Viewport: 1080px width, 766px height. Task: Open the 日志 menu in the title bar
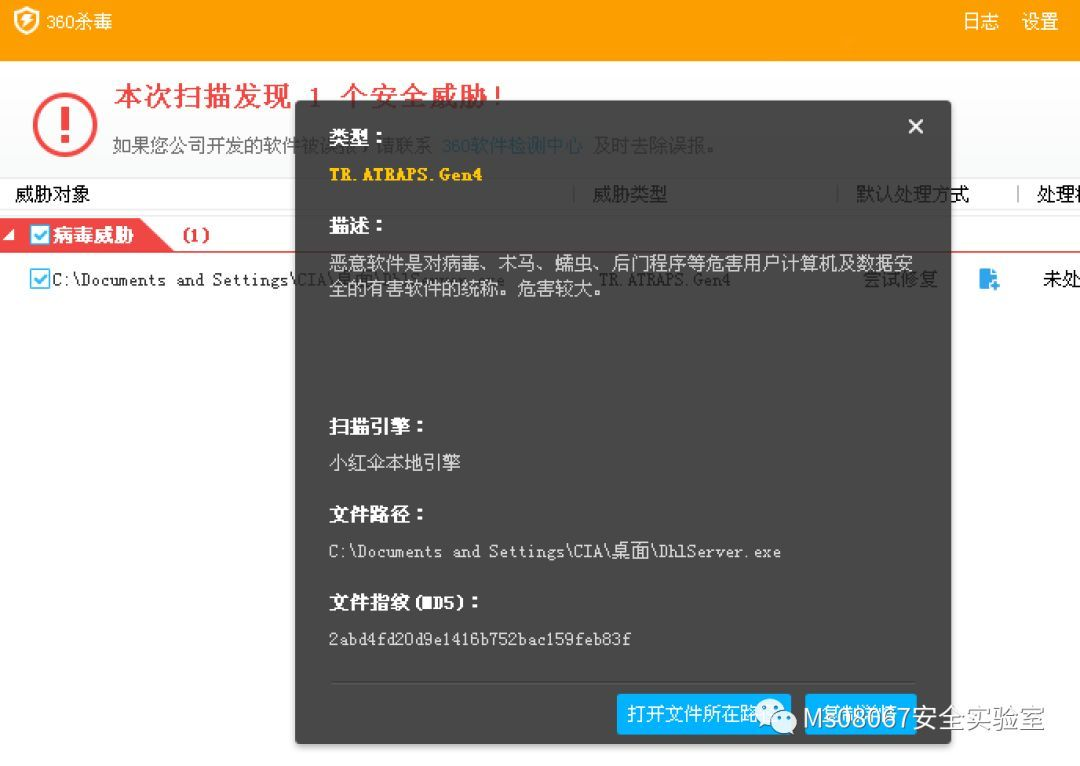(x=981, y=20)
